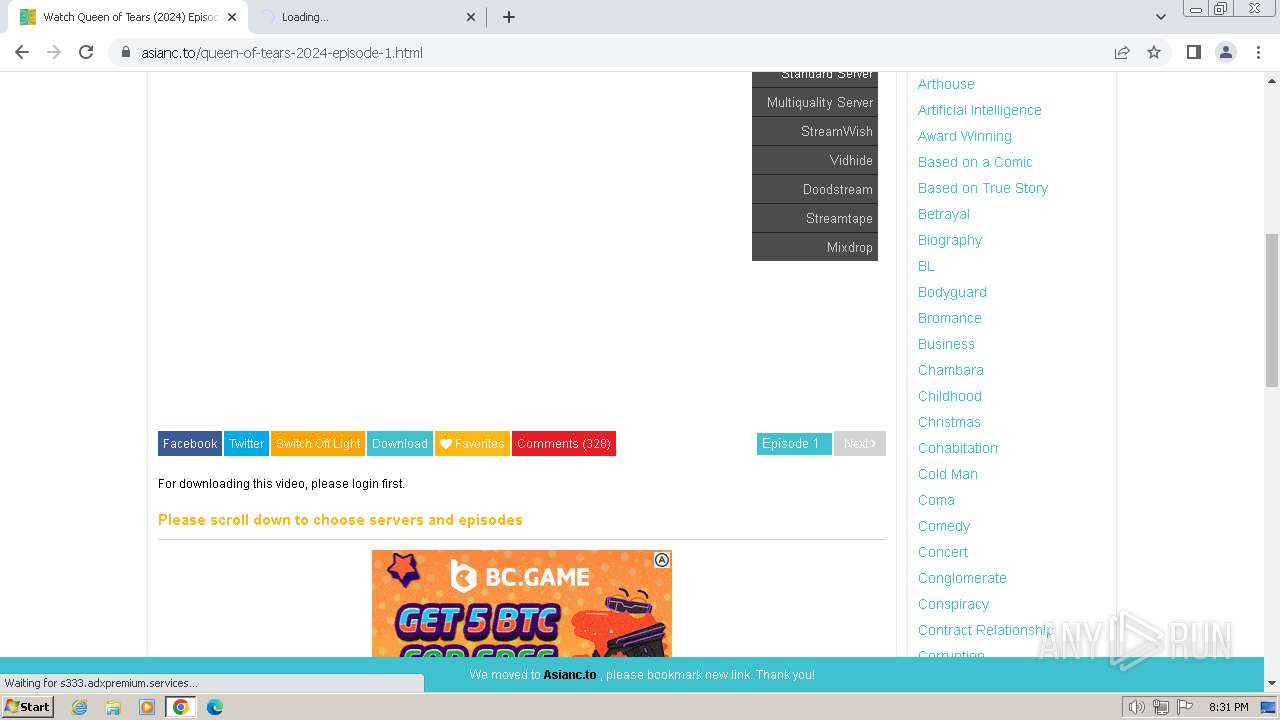Open the Award Winning genre
The image size is (1280, 720).
(x=965, y=136)
